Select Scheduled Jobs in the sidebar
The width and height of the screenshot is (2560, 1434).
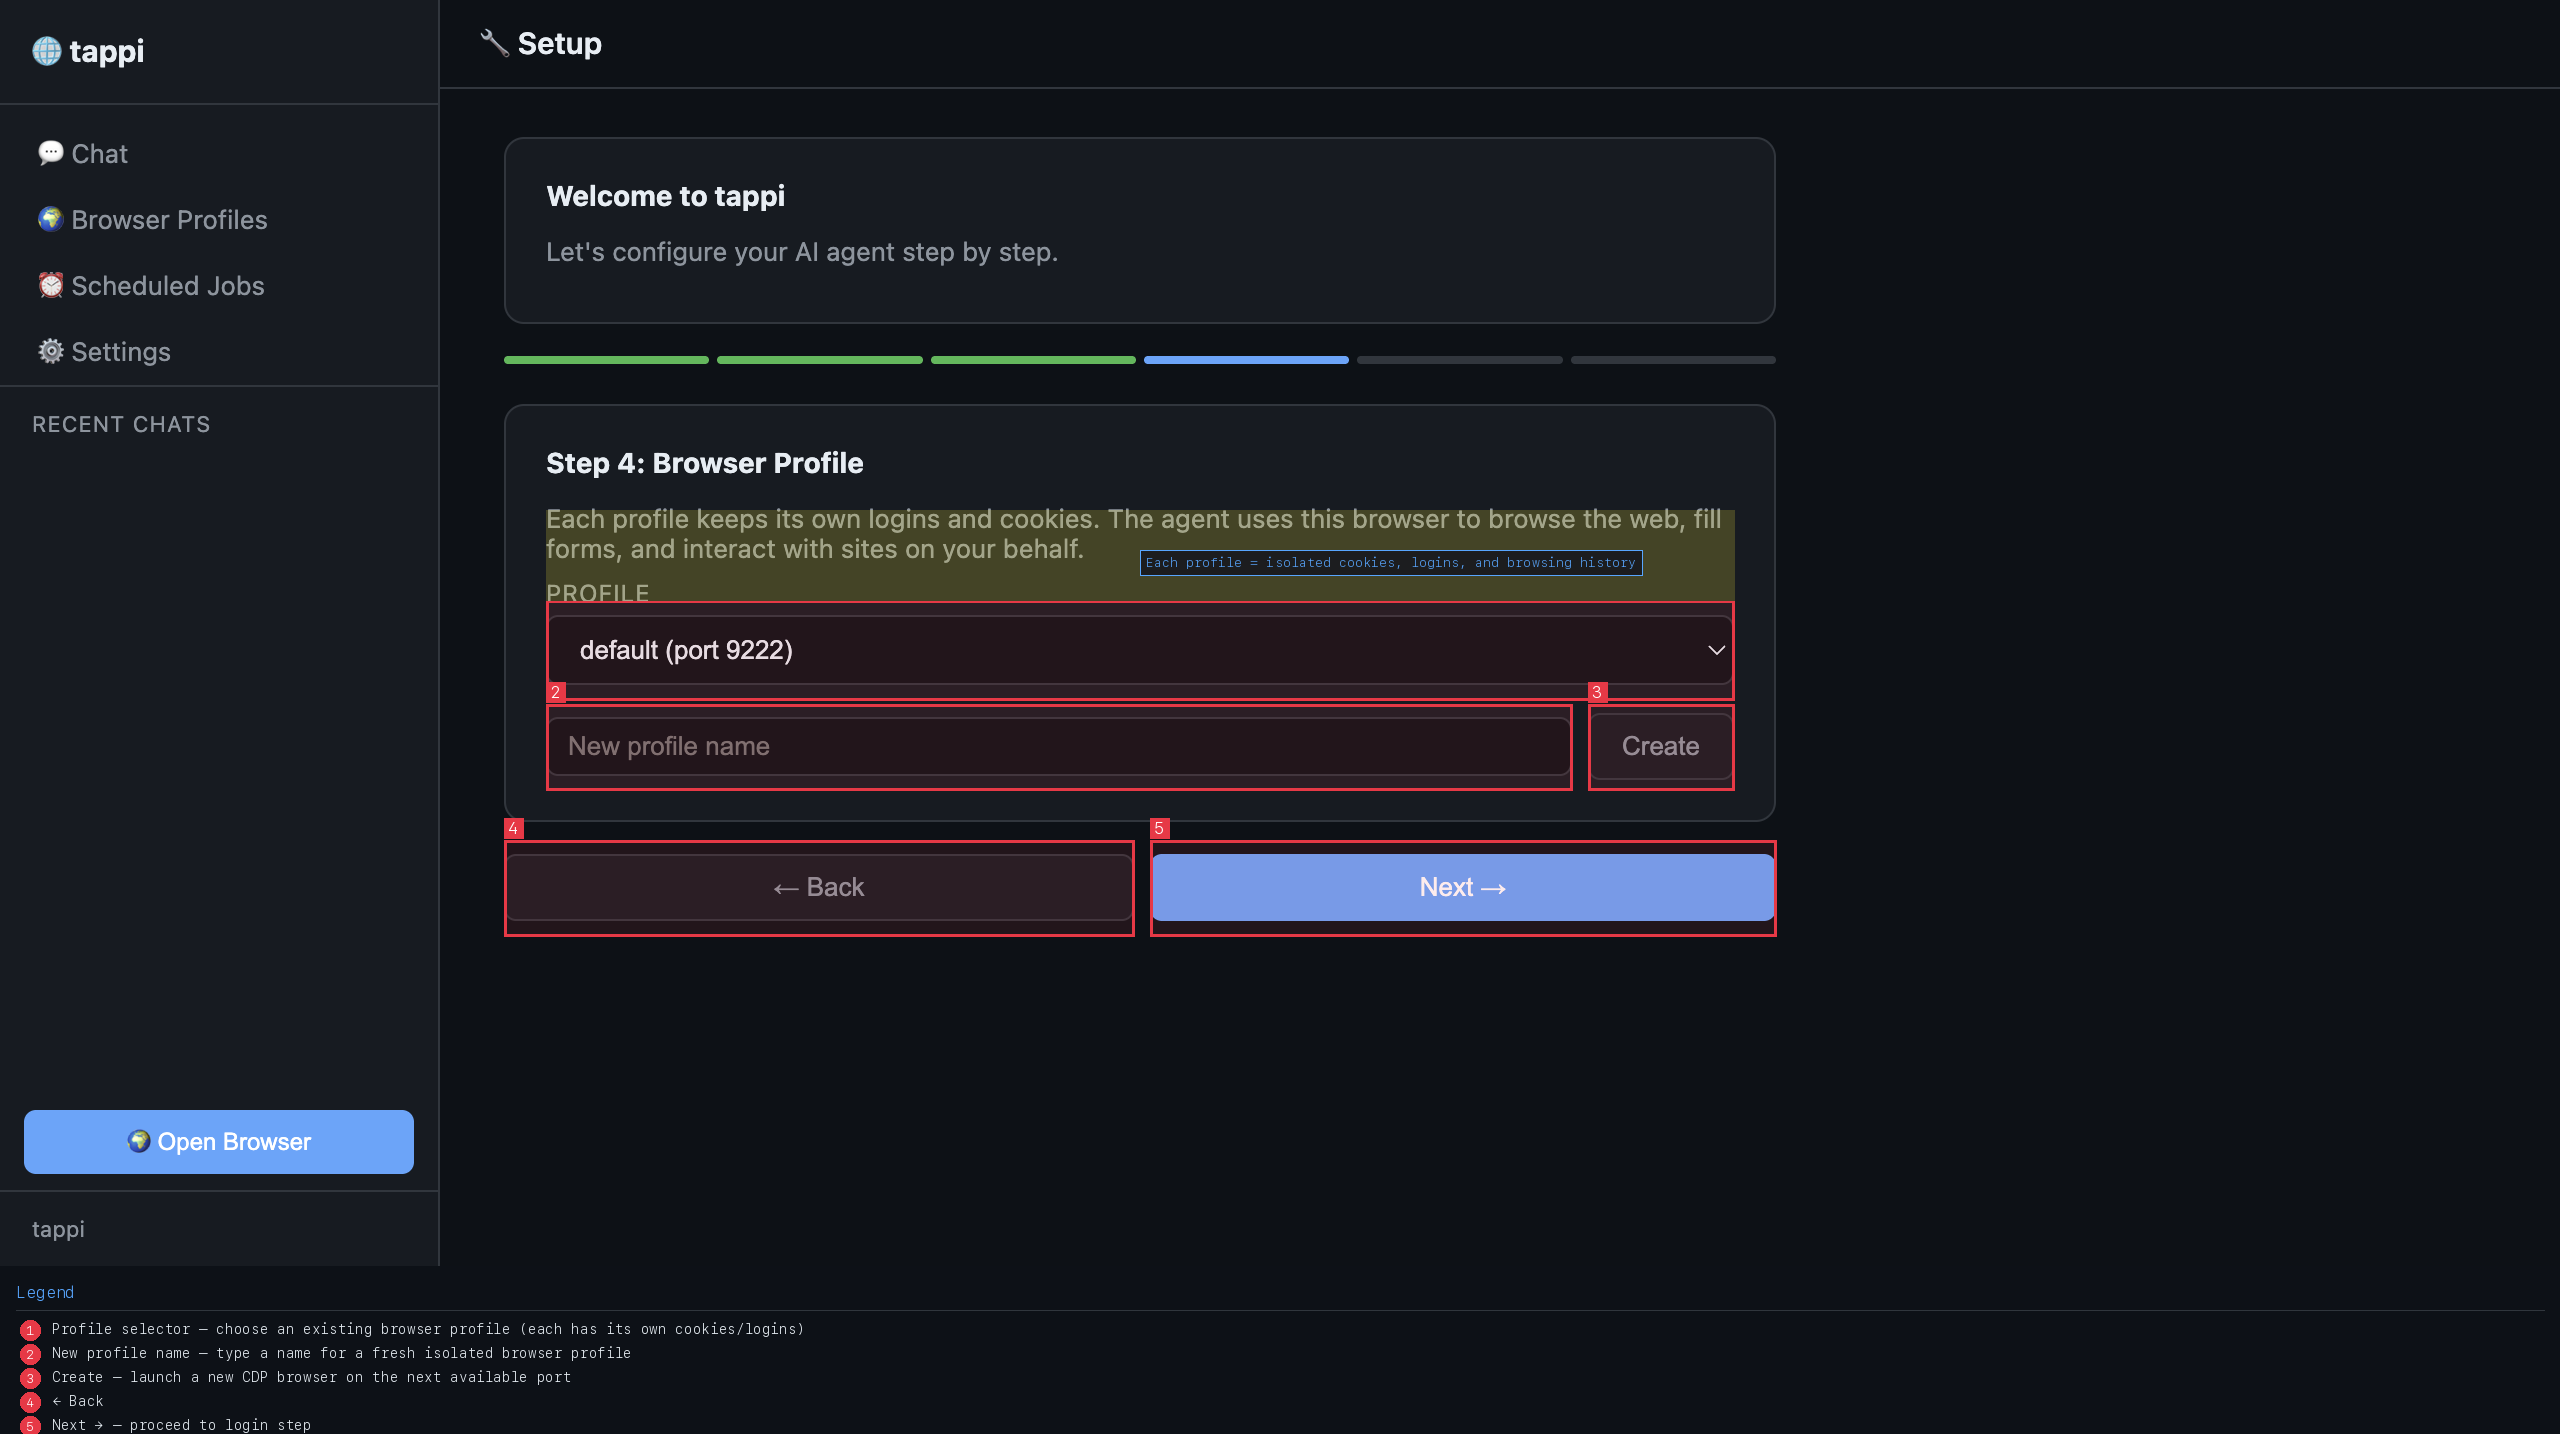click(166, 285)
